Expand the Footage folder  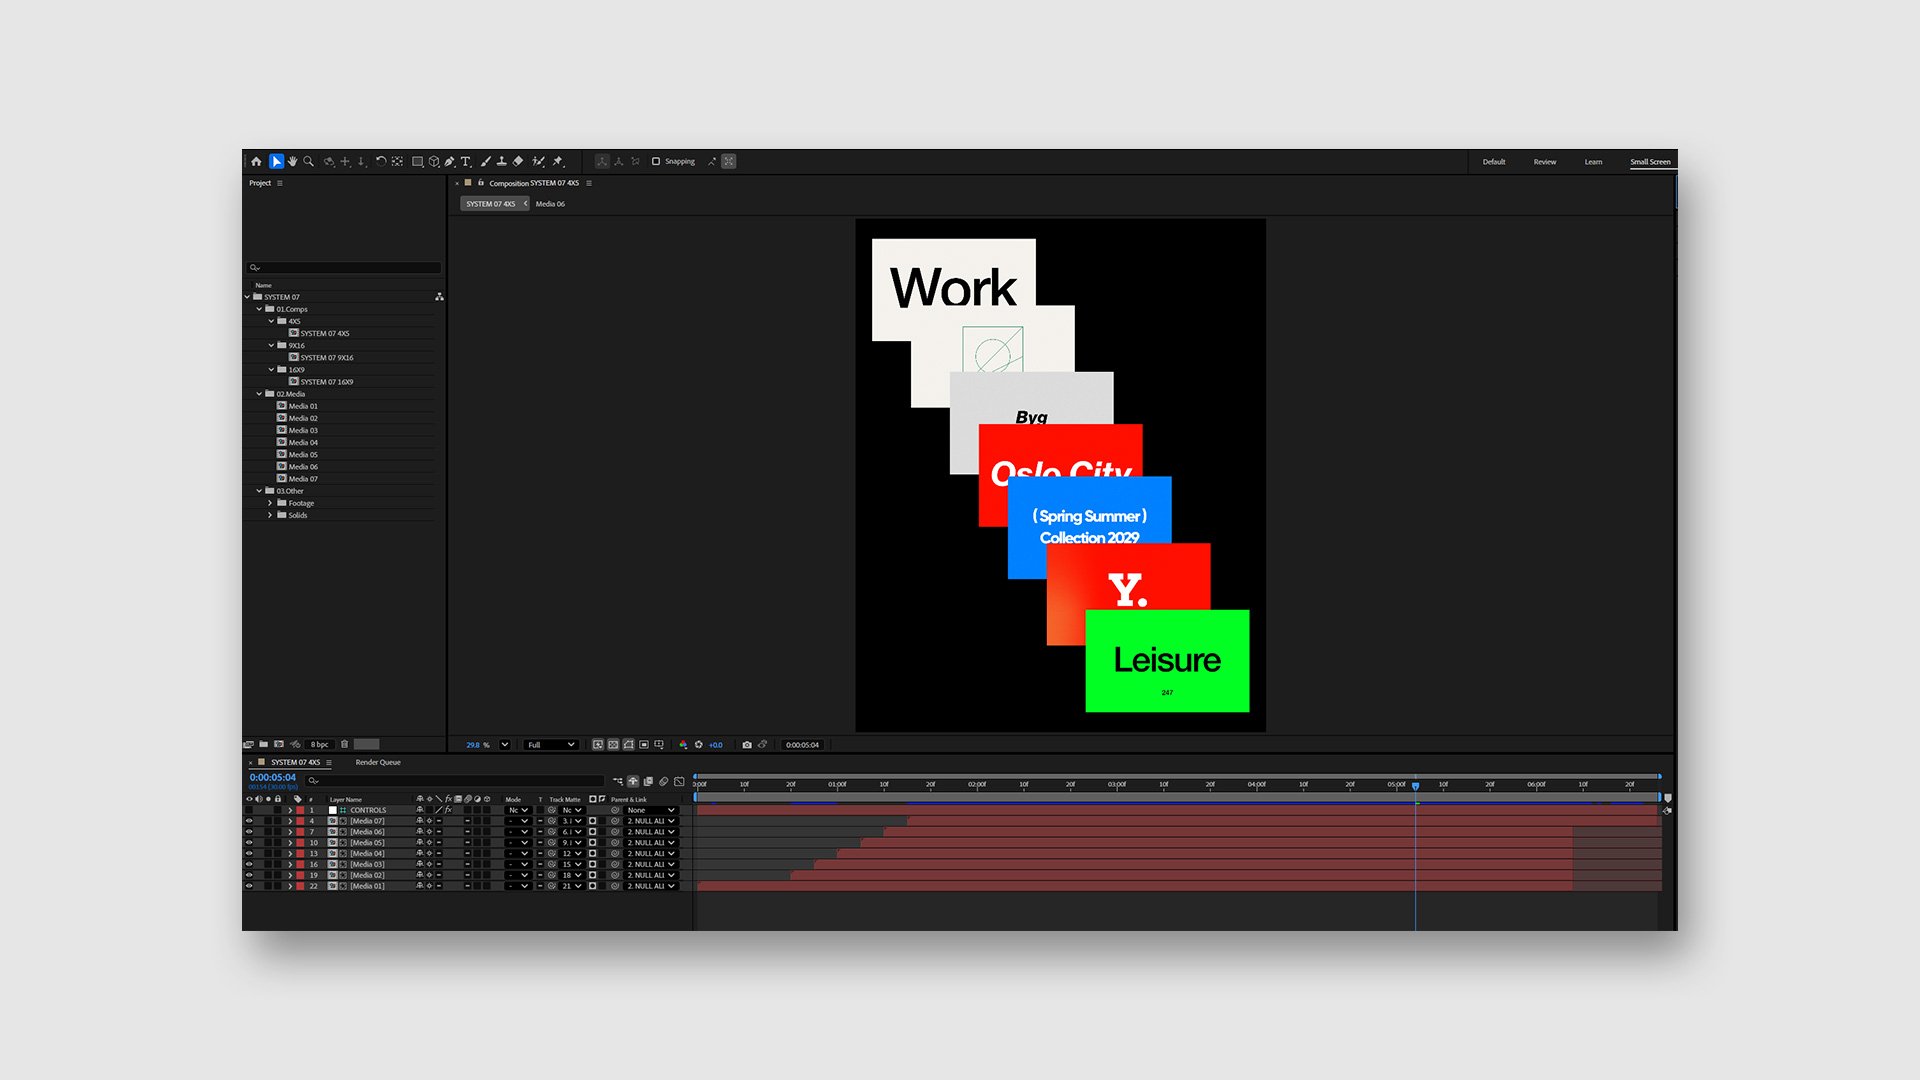point(270,503)
